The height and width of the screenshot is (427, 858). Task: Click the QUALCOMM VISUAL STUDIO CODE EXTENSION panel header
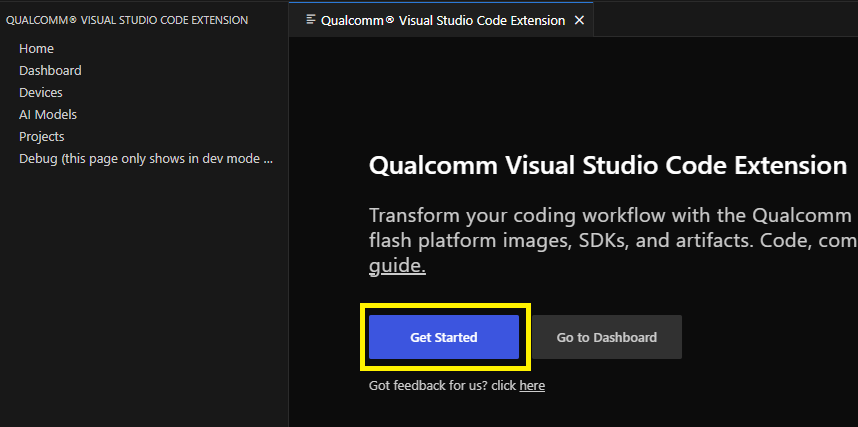pos(127,20)
